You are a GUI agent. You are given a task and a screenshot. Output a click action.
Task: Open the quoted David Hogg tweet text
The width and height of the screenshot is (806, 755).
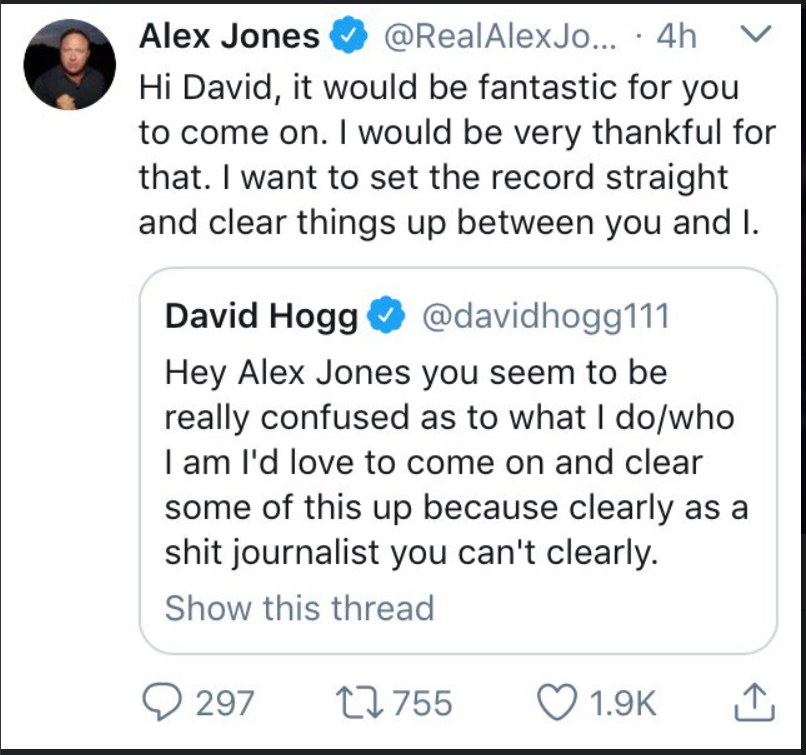[x=456, y=463]
